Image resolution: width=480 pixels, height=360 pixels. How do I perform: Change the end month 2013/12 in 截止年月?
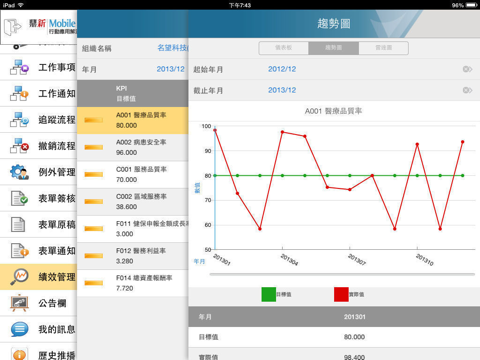pyautogui.click(x=282, y=90)
